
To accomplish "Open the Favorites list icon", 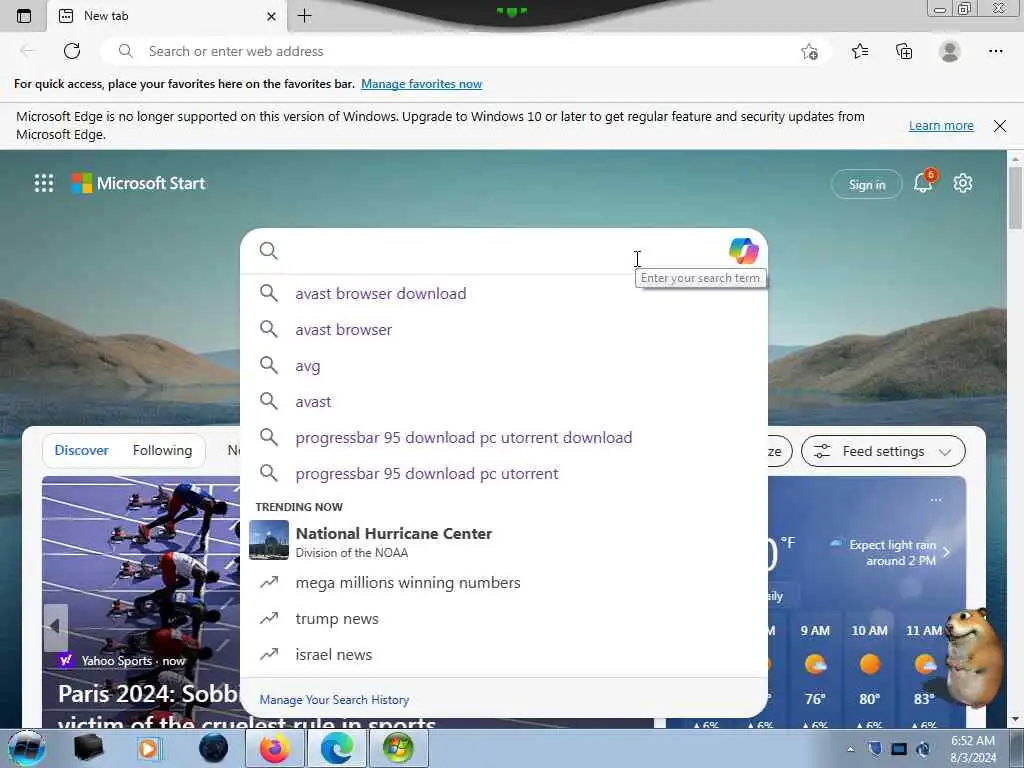I will tap(860, 51).
